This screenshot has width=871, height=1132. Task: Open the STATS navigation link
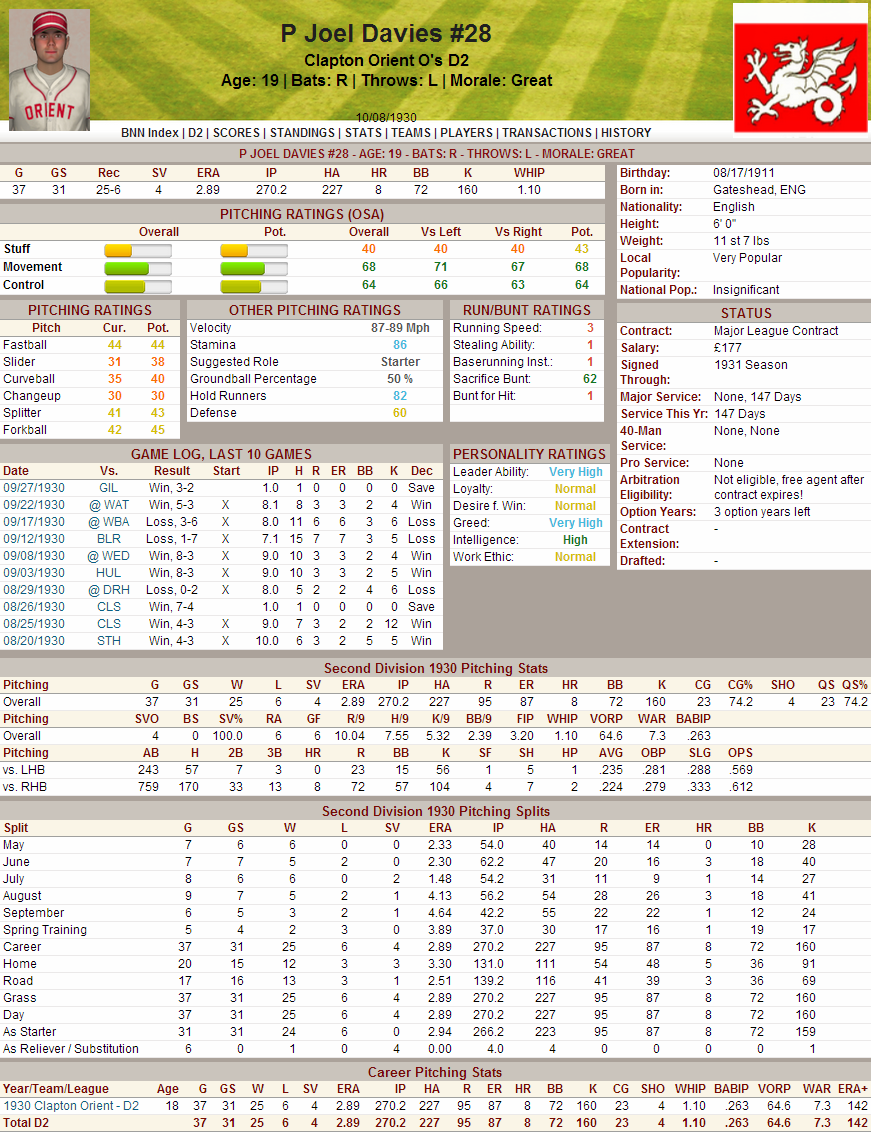(363, 133)
